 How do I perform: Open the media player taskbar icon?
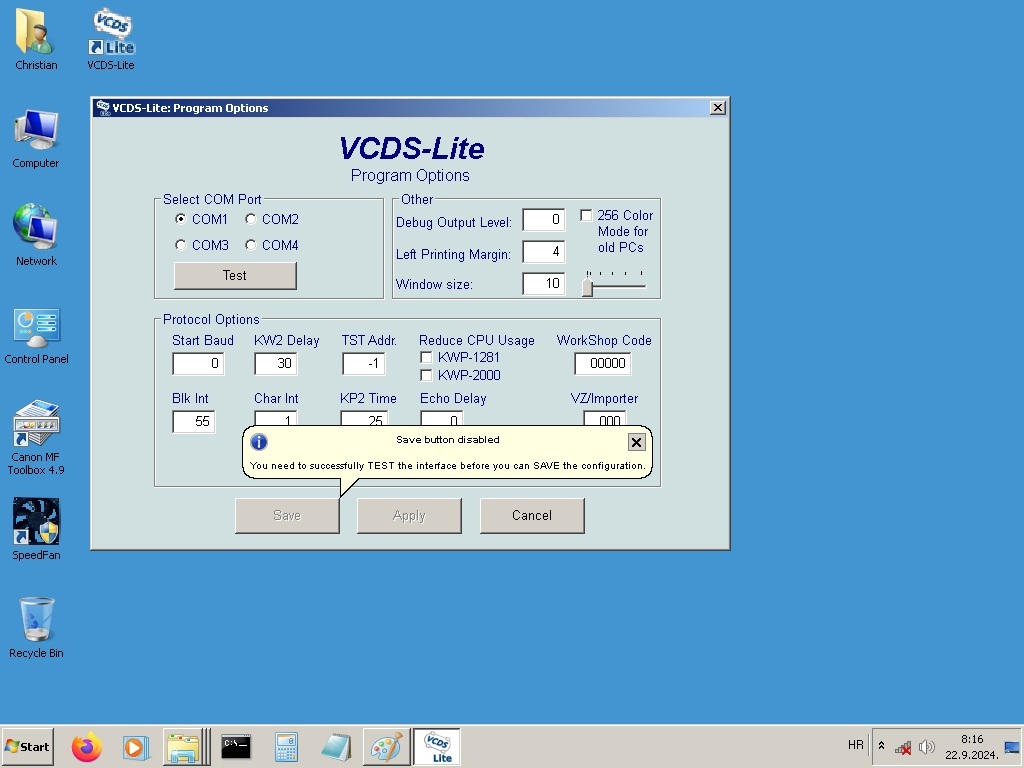click(135, 746)
